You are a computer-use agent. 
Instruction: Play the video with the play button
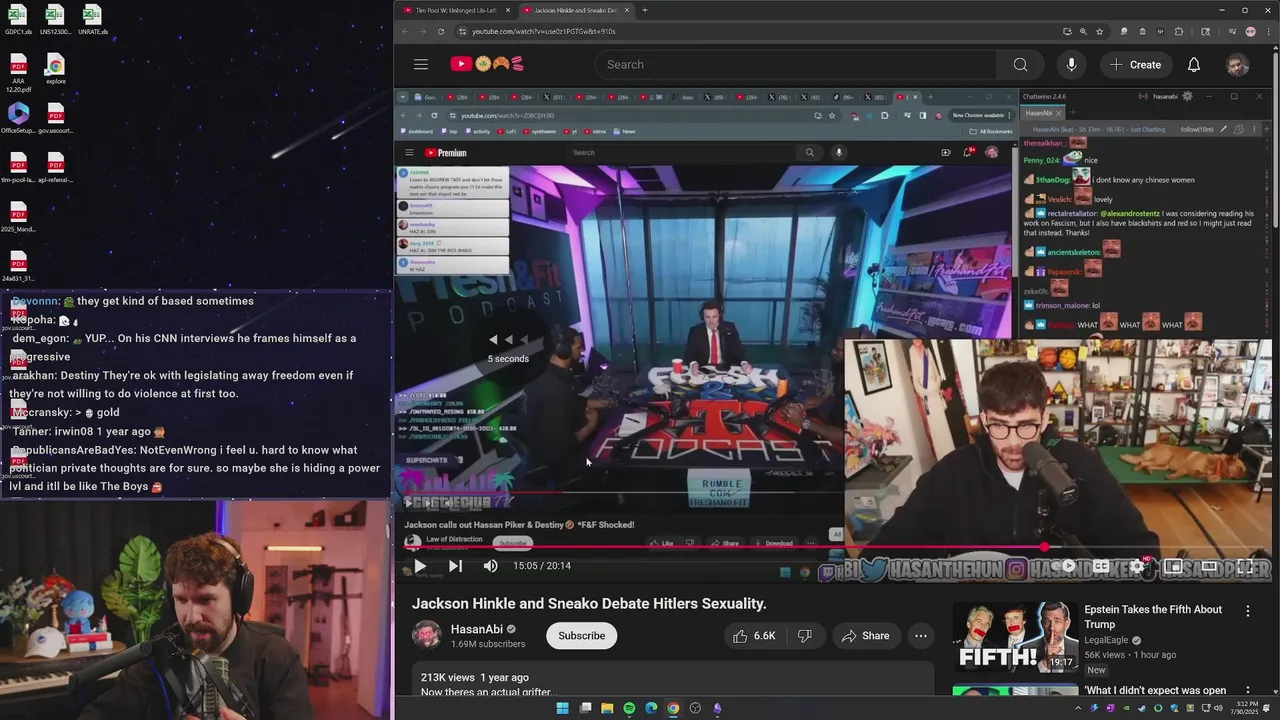click(x=420, y=566)
